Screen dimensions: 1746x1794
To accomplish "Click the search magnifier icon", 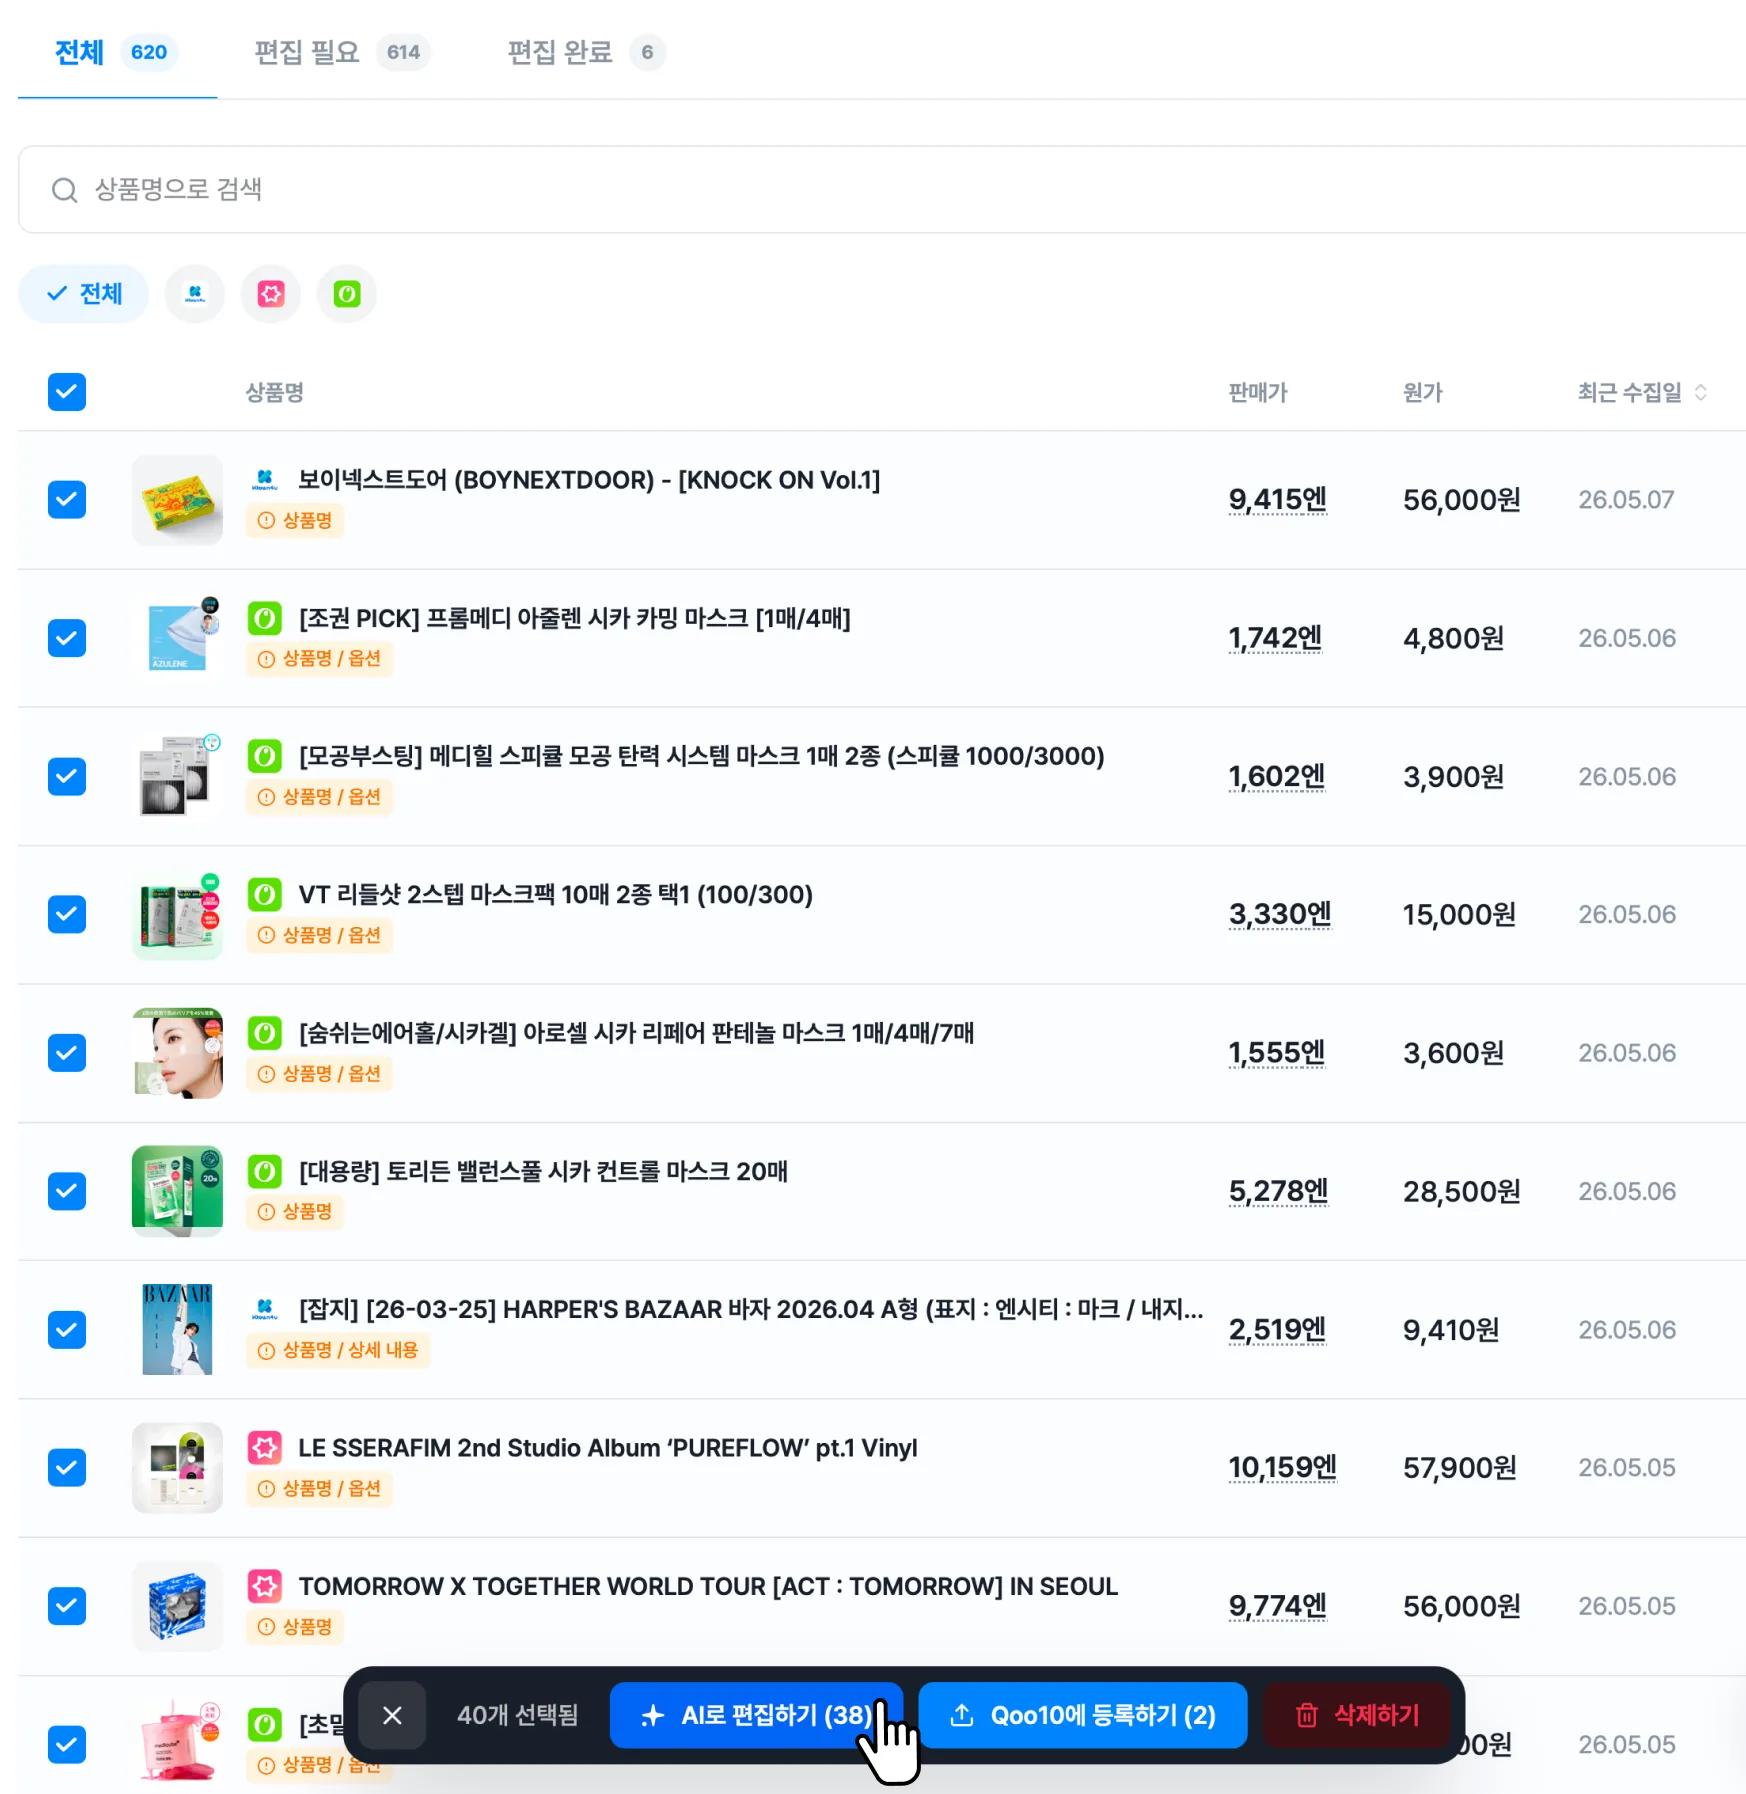I will tap(65, 190).
